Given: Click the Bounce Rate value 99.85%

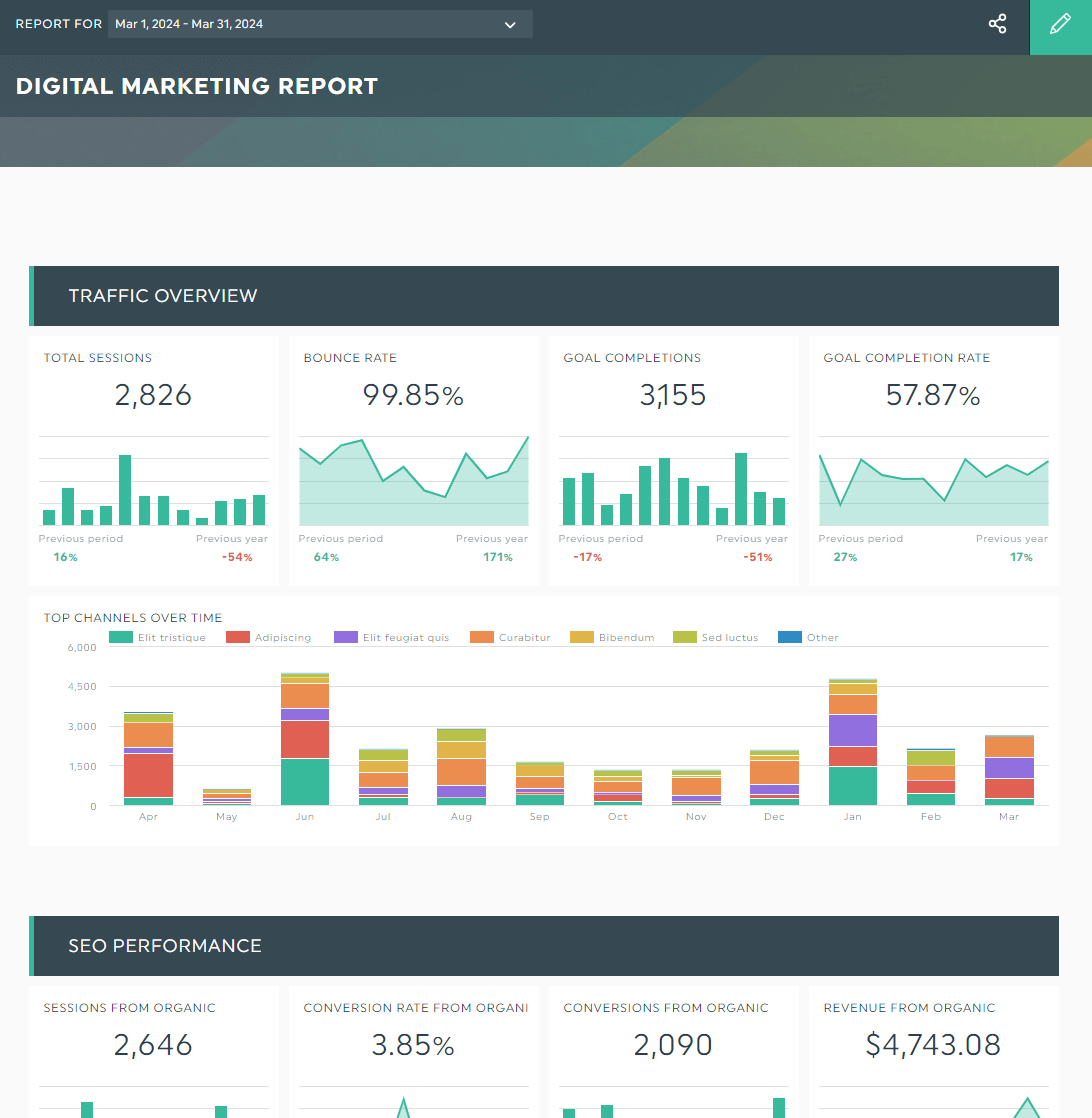Looking at the screenshot, I should pyautogui.click(x=413, y=395).
